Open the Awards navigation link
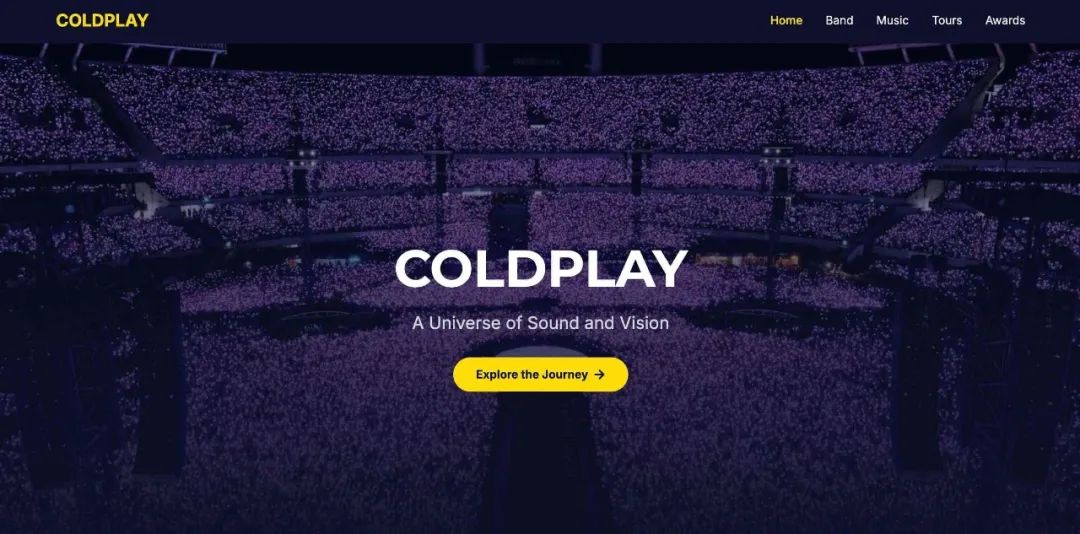1080x534 pixels. tap(1005, 21)
